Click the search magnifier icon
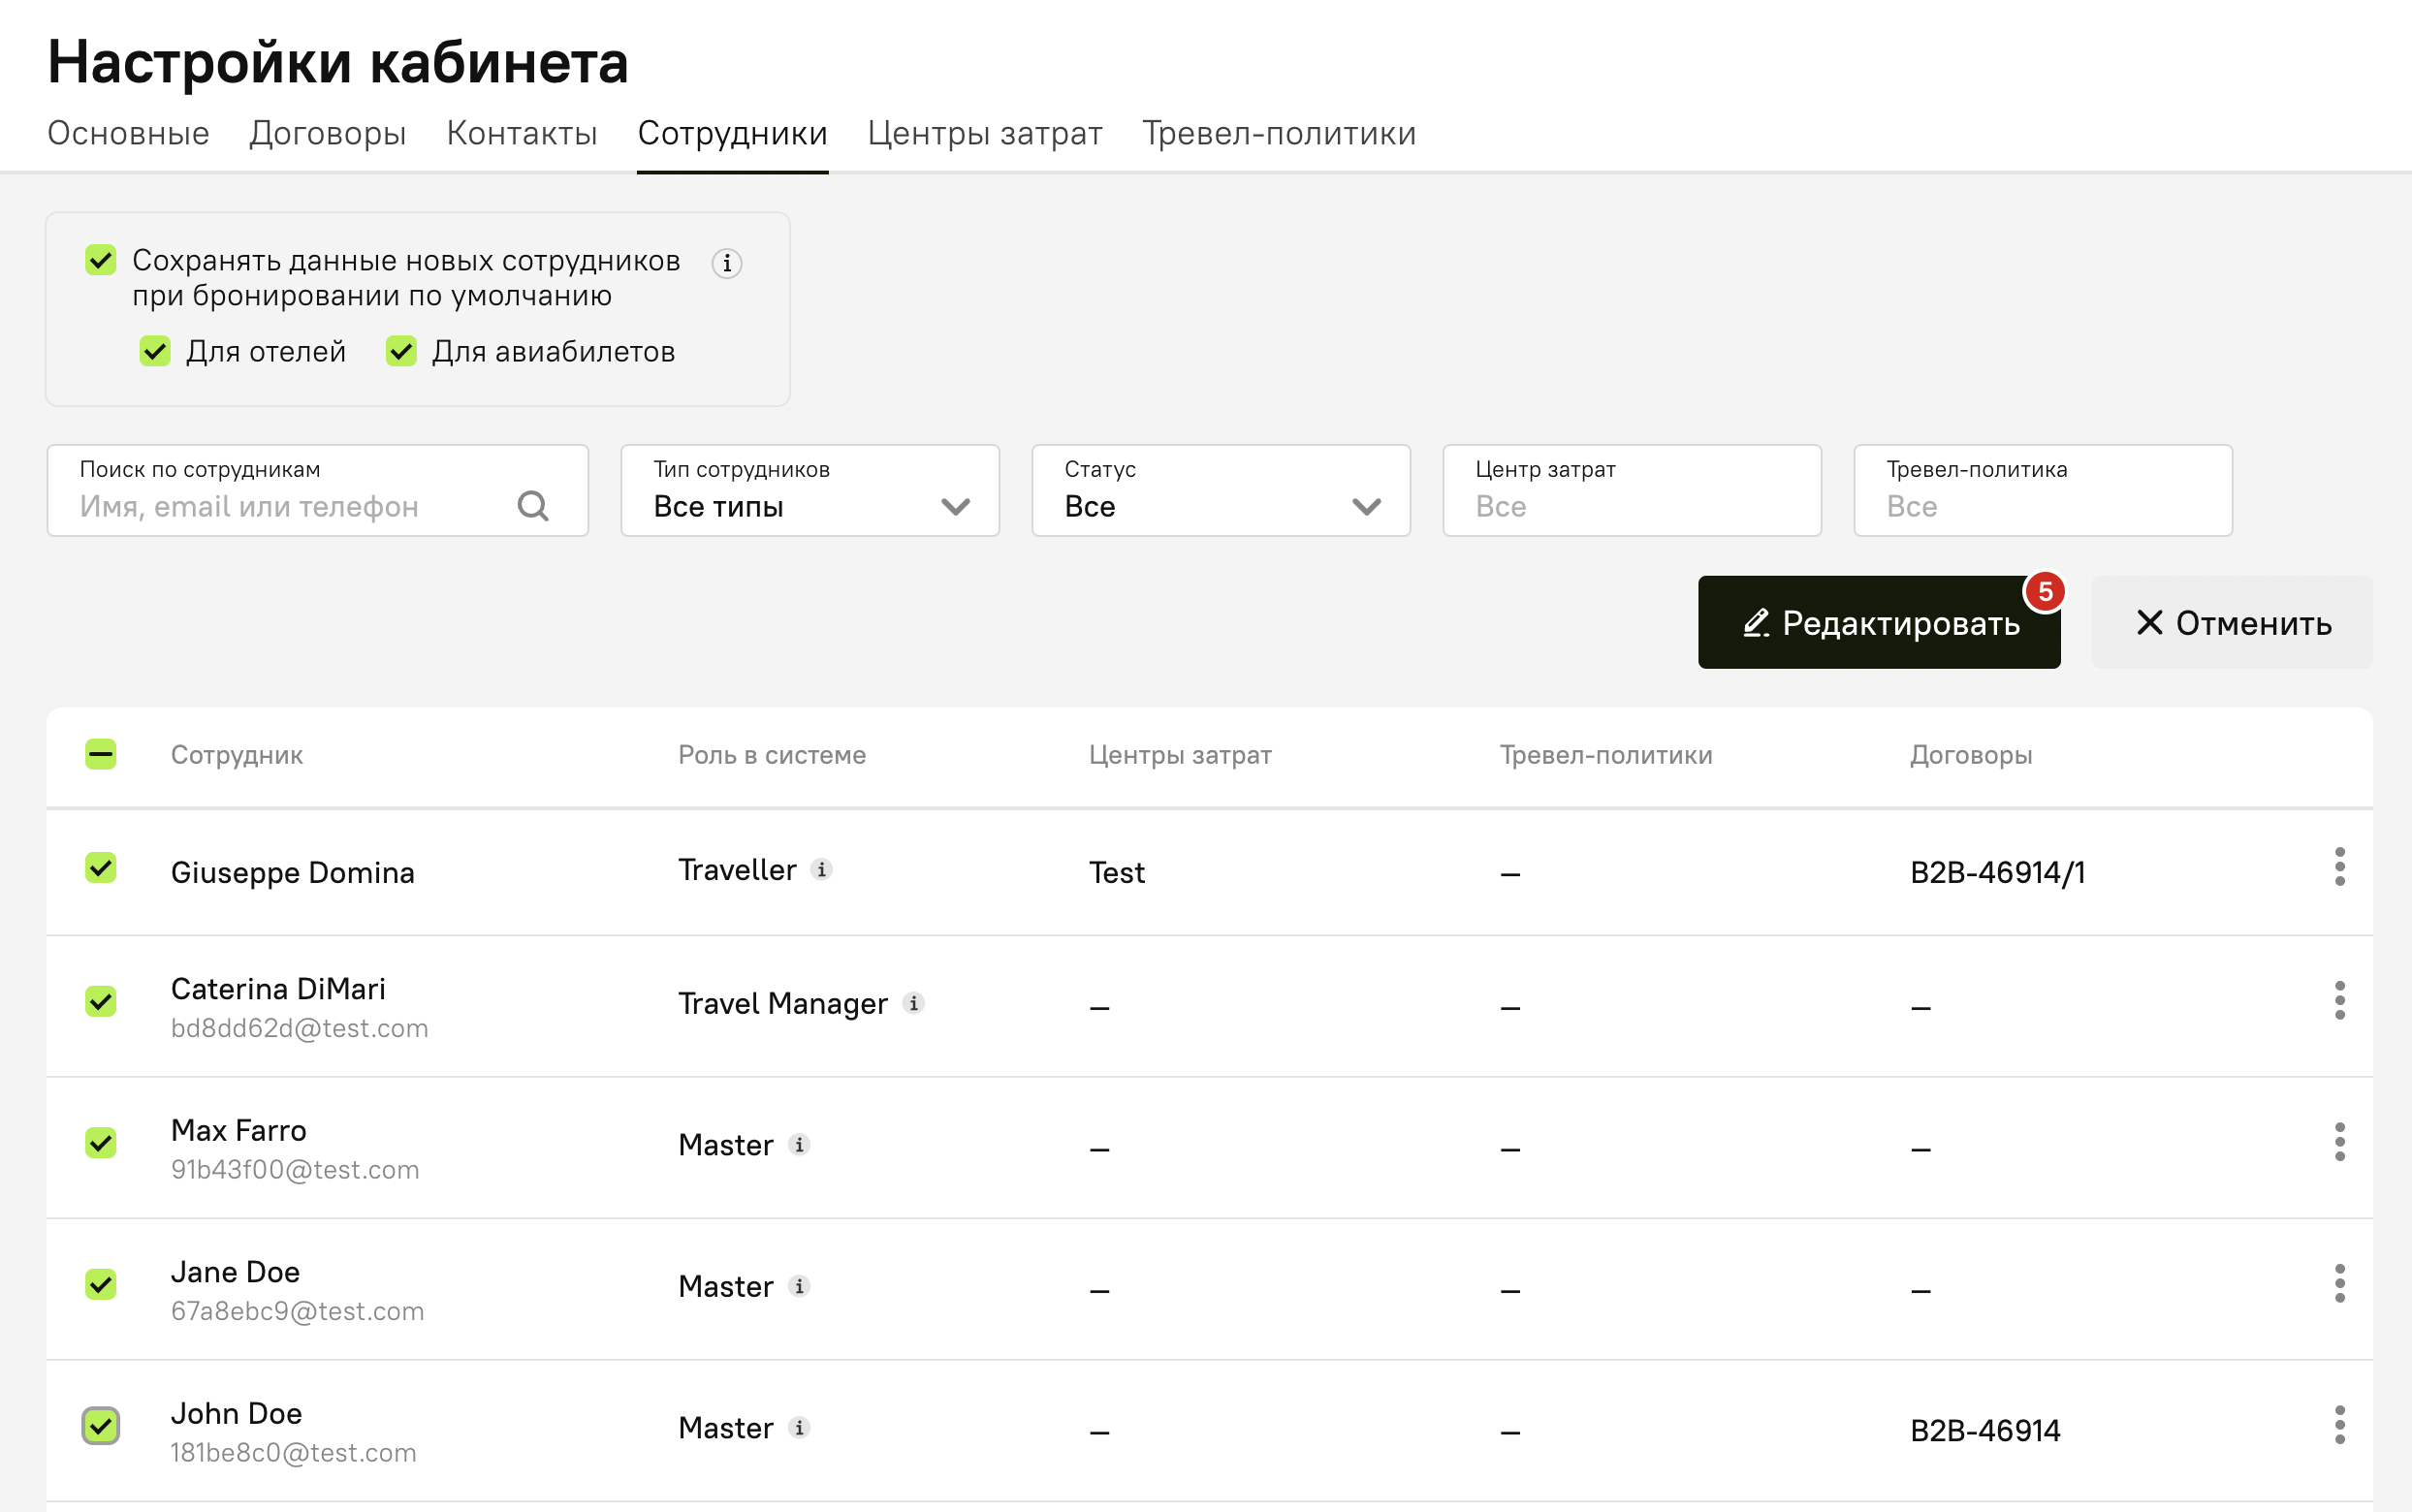This screenshot has width=2412, height=1512. (x=533, y=506)
